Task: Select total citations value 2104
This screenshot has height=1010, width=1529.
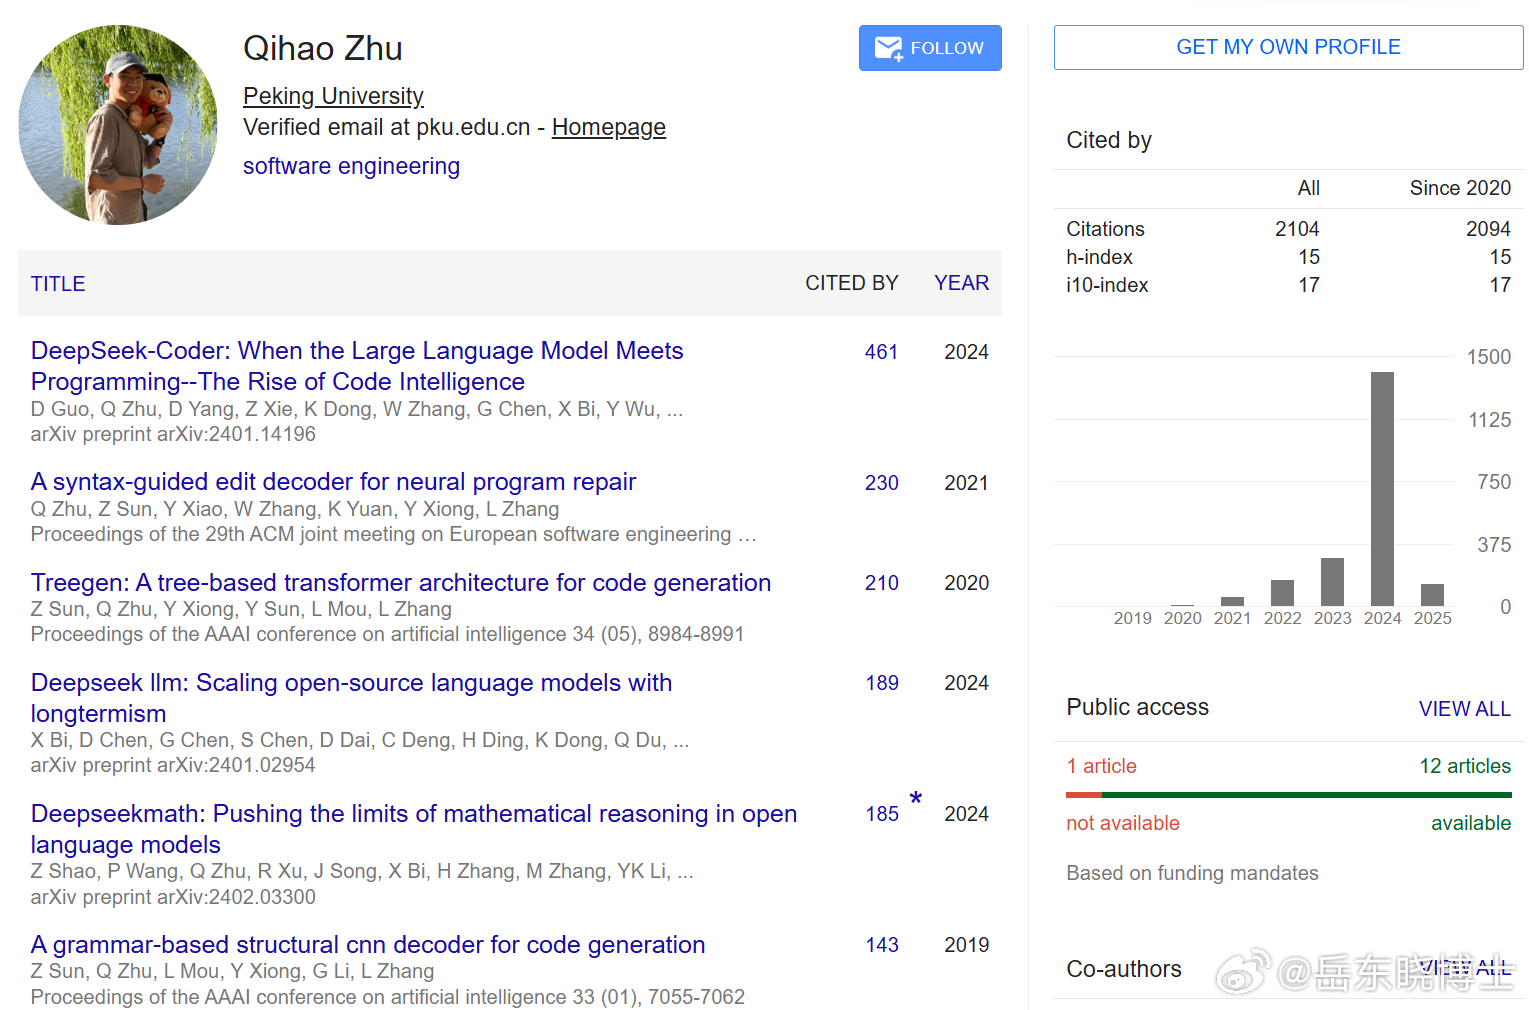Action: (x=1297, y=229)
